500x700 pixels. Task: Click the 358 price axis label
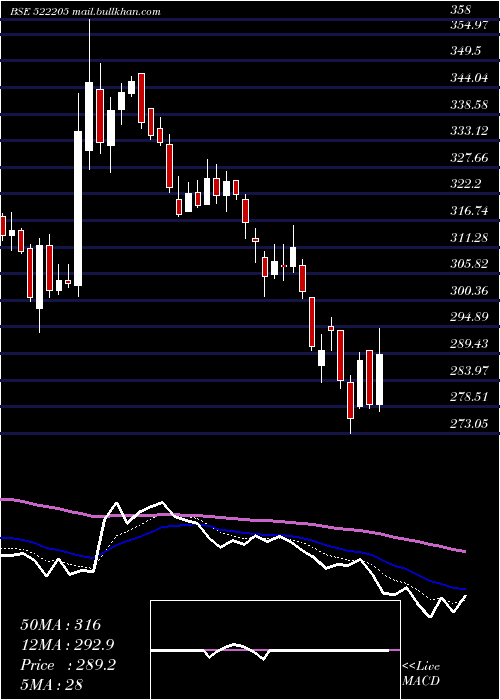(x=460, y=10)
